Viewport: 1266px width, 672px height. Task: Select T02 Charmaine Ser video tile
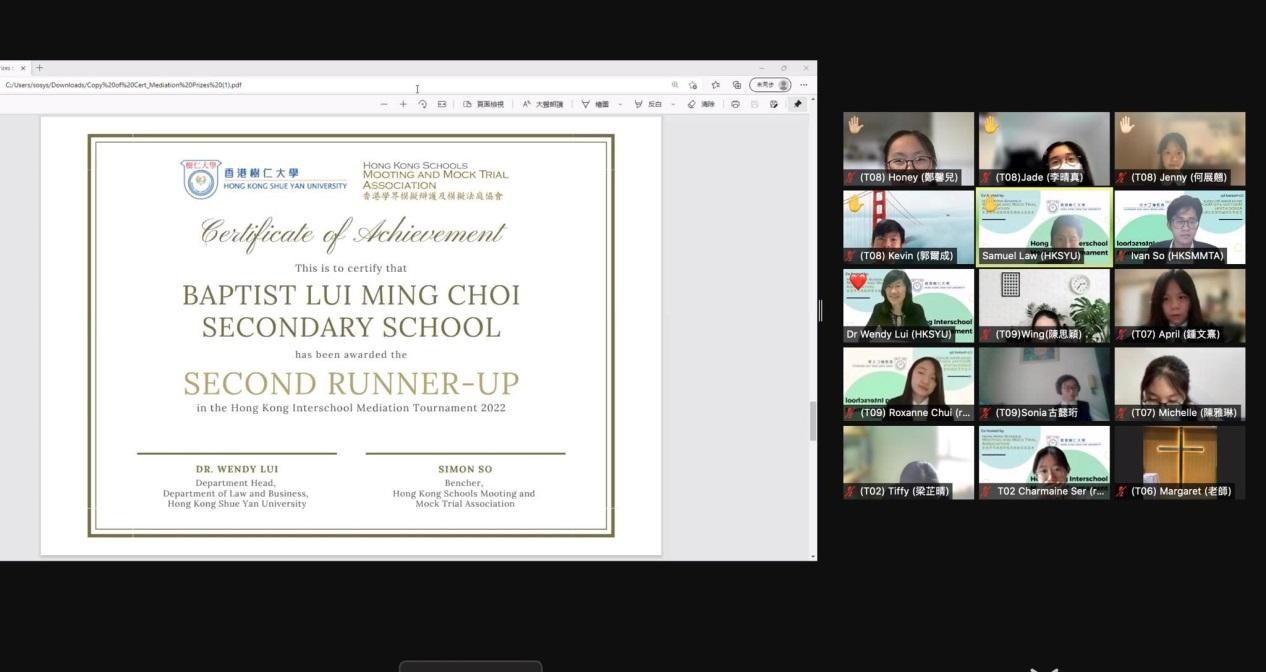[x=1044, y=462]
